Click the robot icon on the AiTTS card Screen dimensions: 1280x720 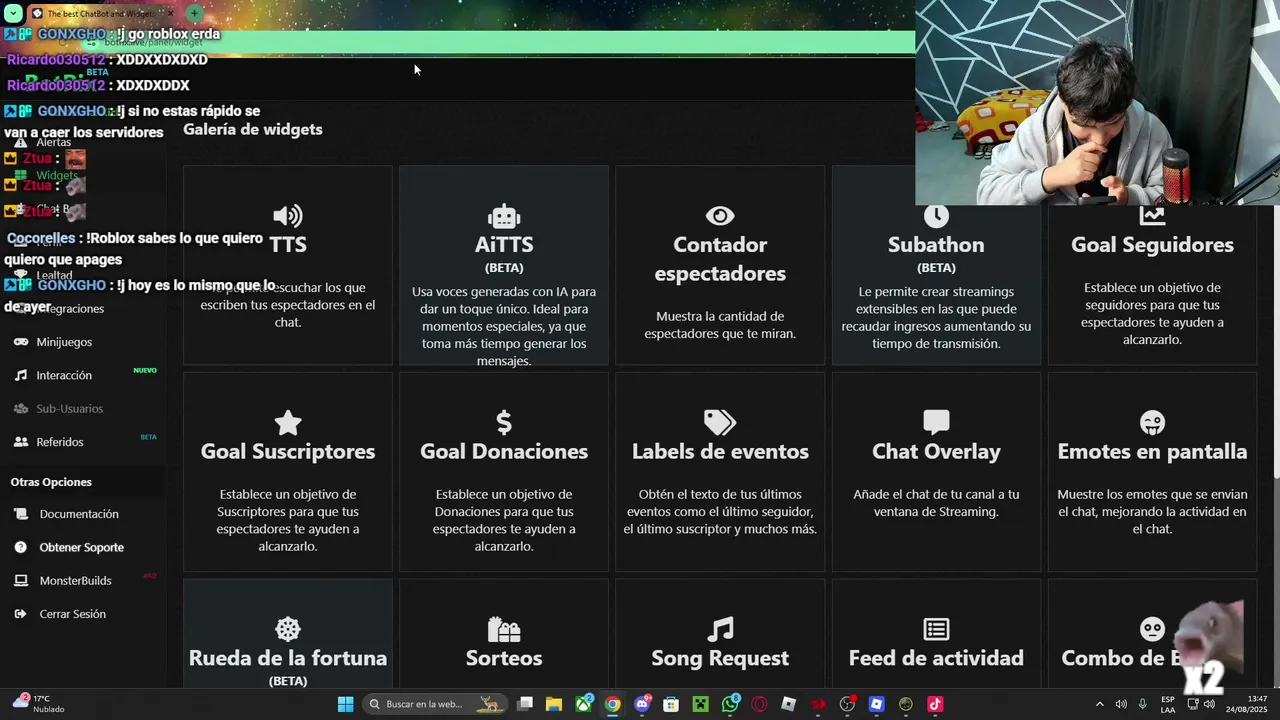tap(504, 216)
